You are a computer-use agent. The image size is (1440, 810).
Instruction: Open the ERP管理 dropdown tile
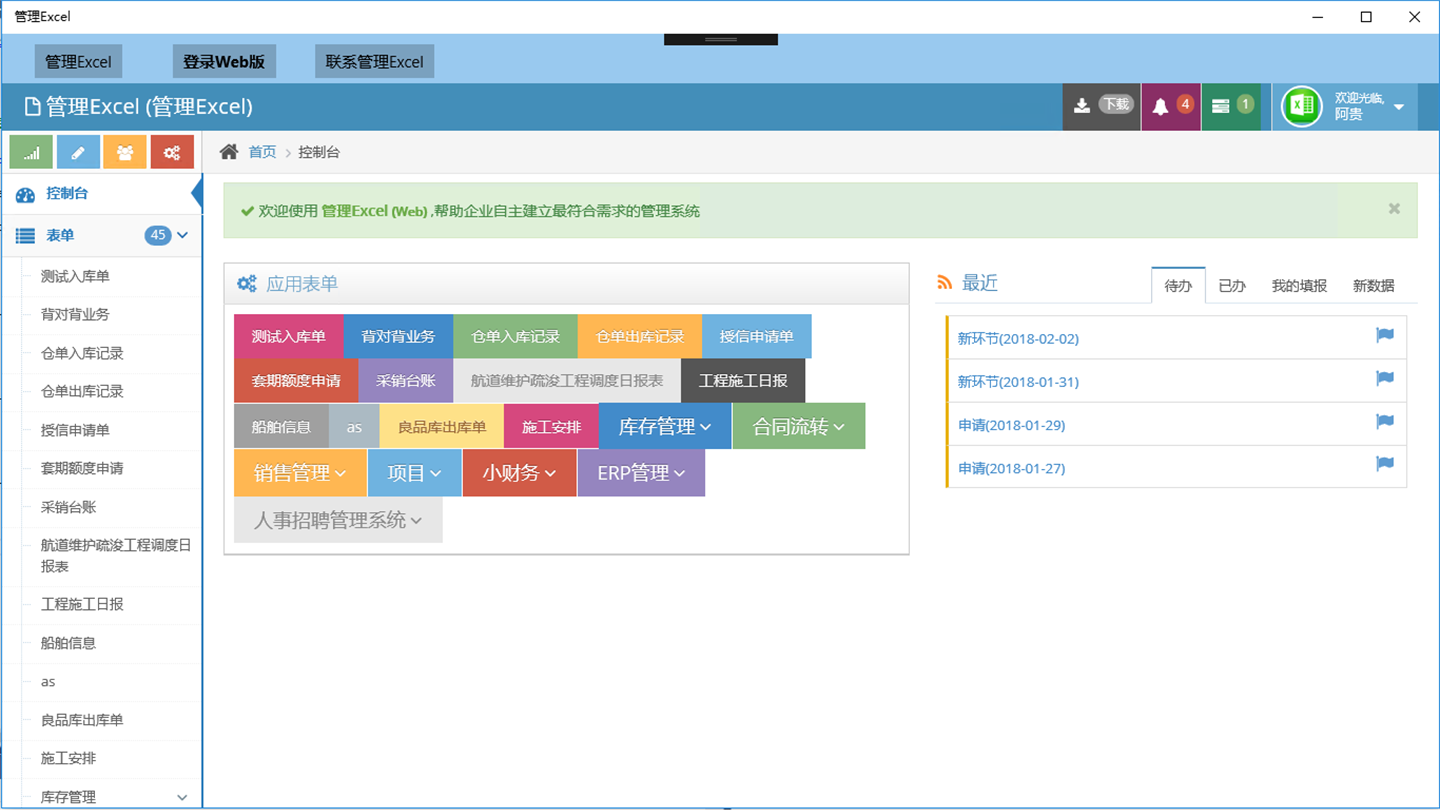pos(641,473)
